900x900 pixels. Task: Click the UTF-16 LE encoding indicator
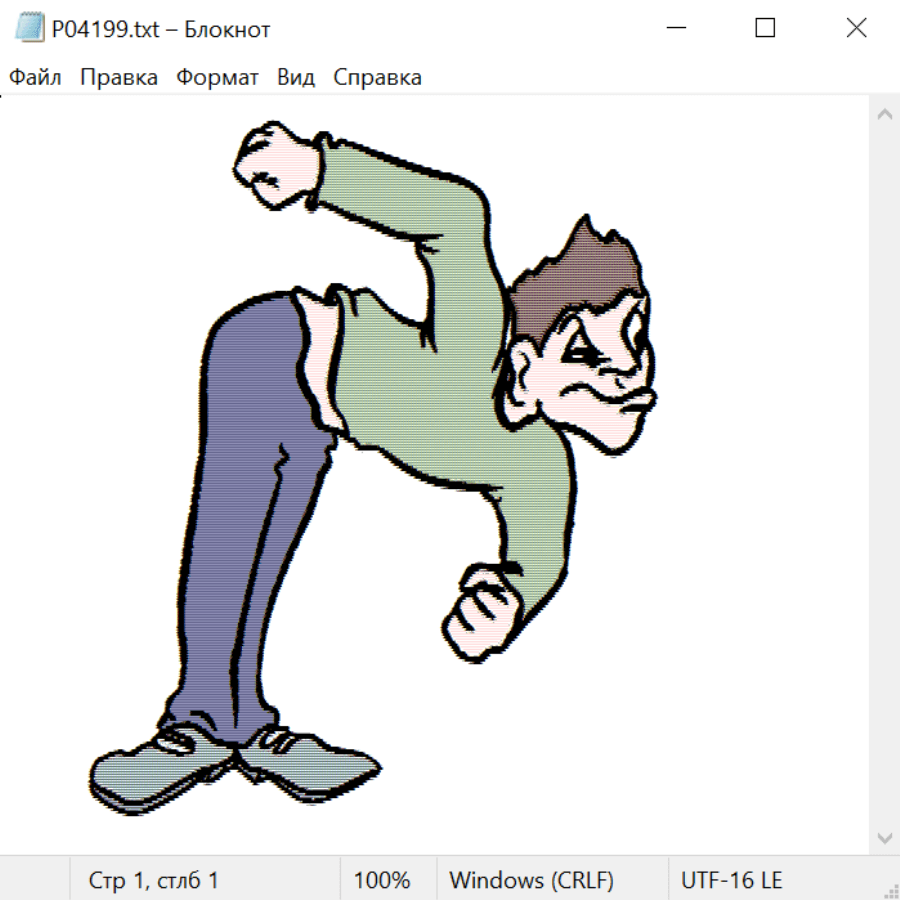coord(731,881)
